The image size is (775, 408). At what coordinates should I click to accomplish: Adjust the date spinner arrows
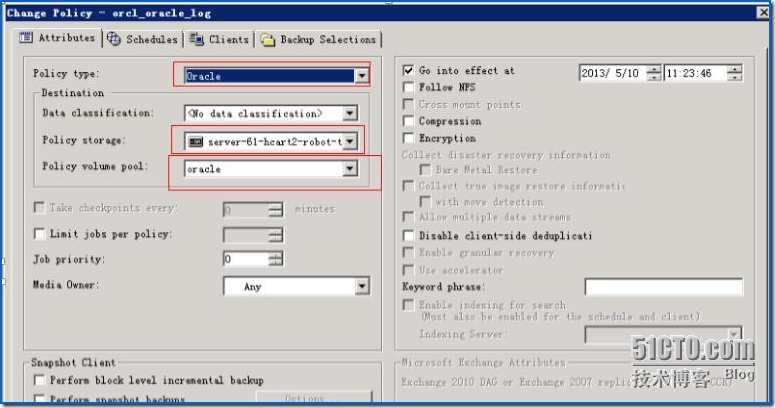(x=653, y=73)
